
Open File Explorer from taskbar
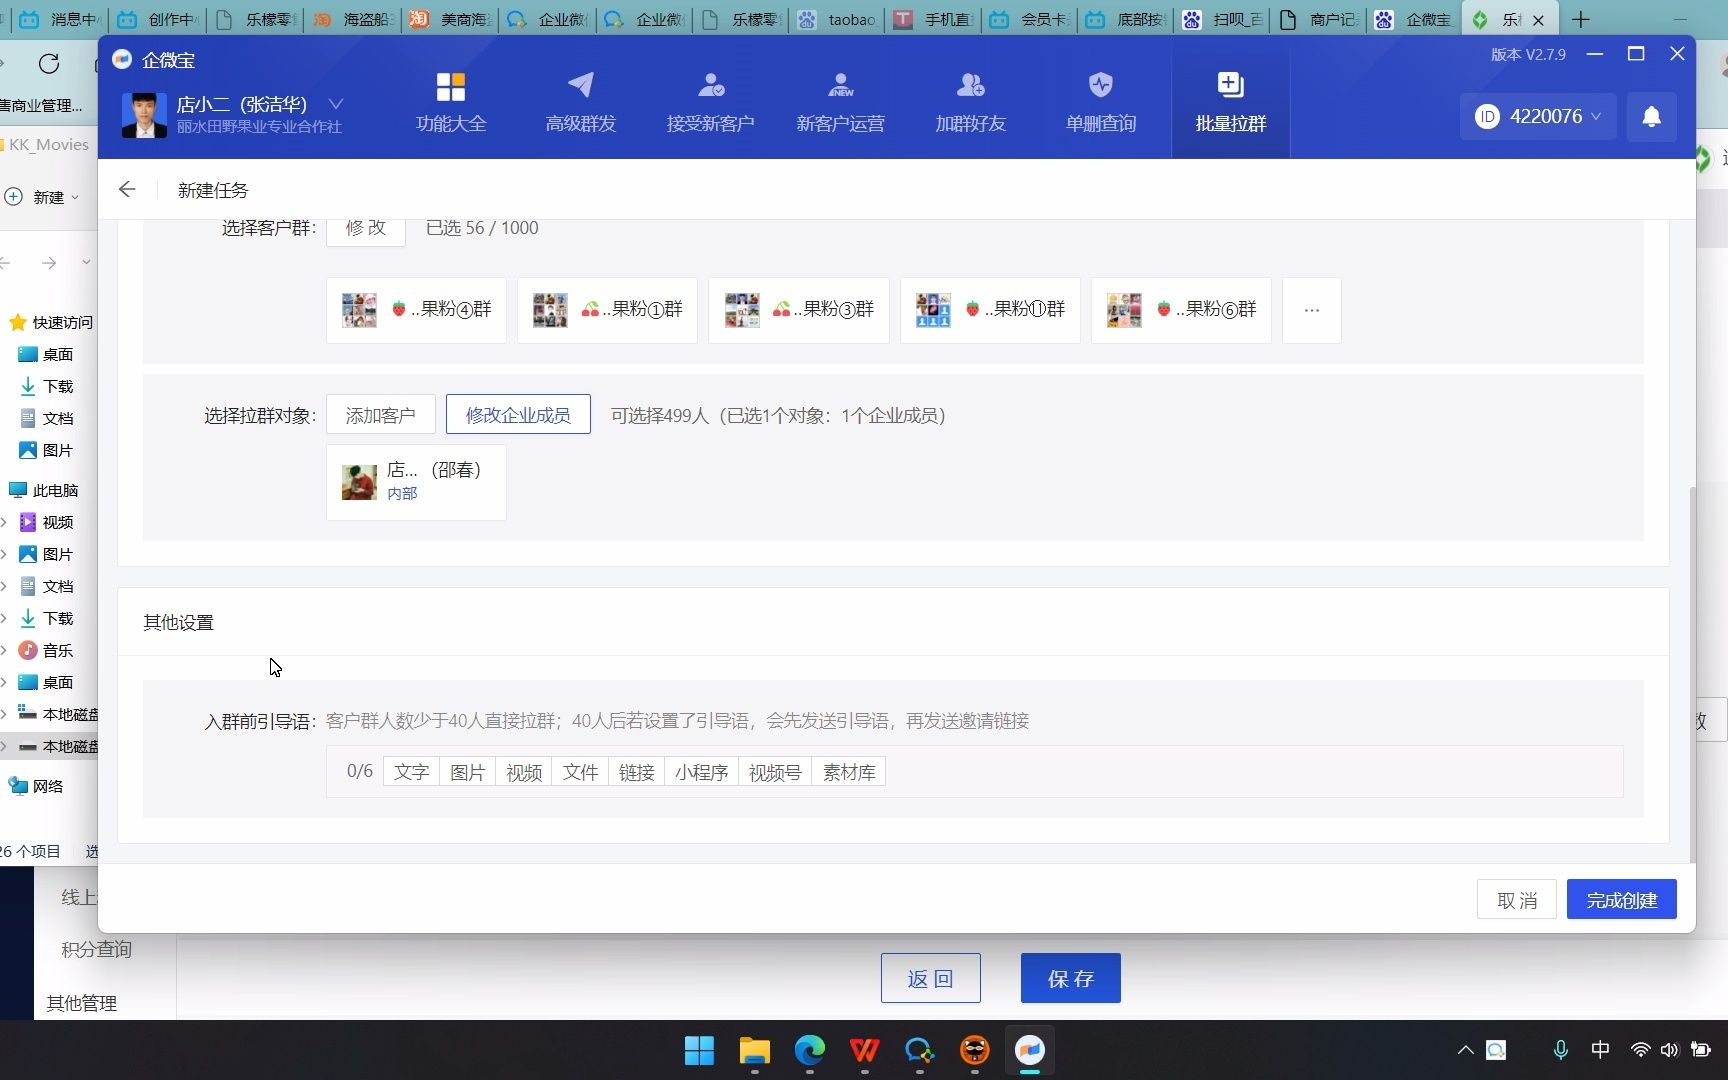coord(754,1050)
